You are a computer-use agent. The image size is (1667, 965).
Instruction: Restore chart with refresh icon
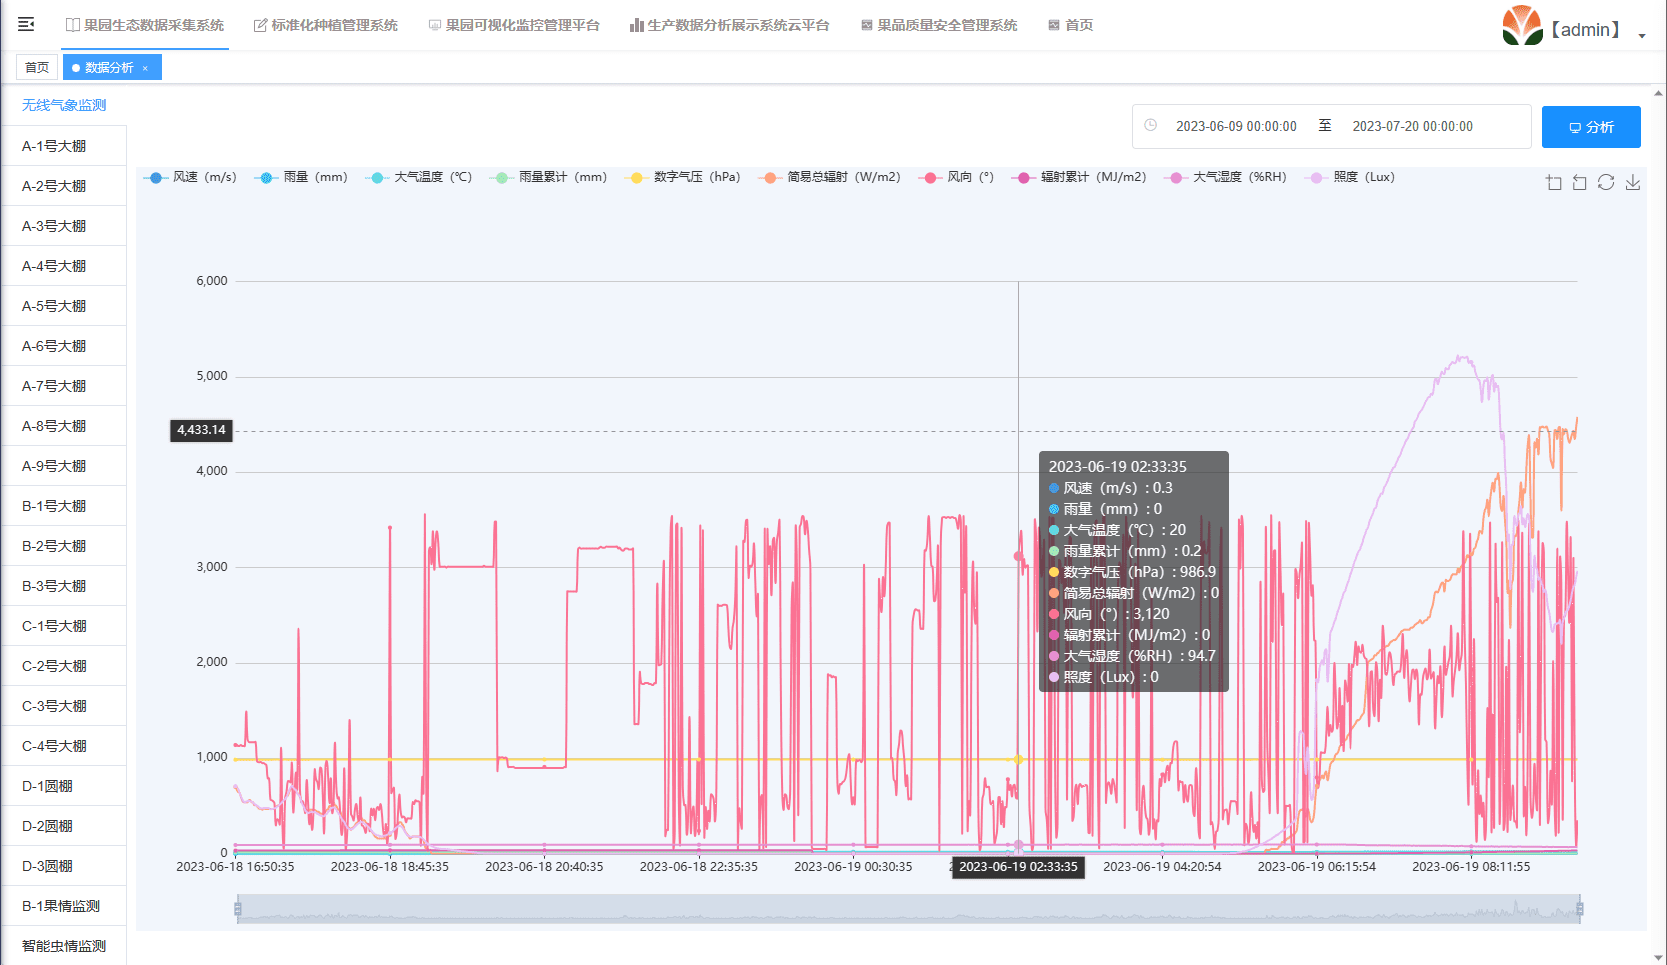[1606, 182]
